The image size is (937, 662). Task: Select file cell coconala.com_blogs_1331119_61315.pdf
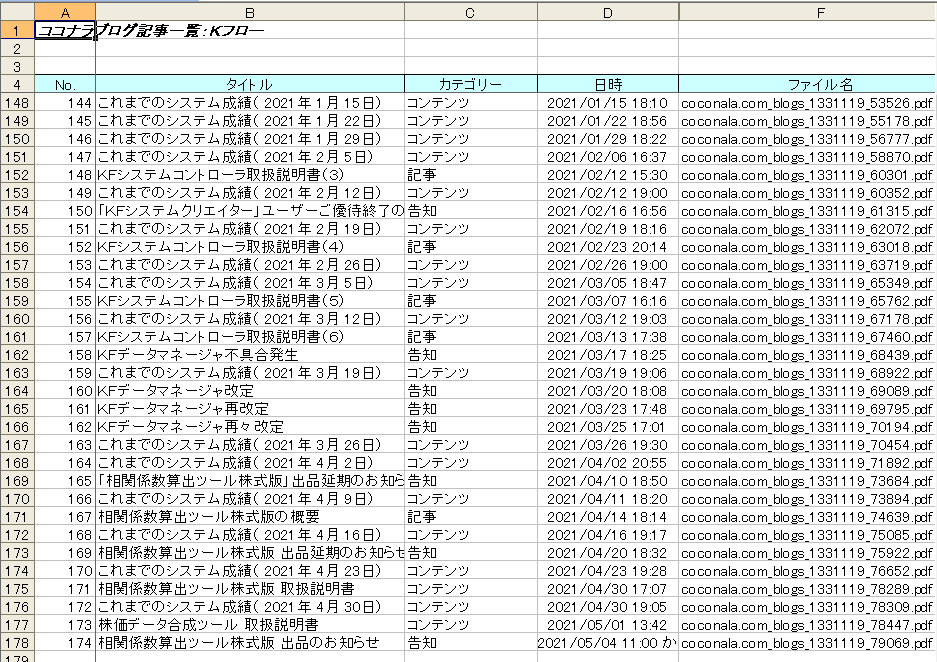[807, 210]
